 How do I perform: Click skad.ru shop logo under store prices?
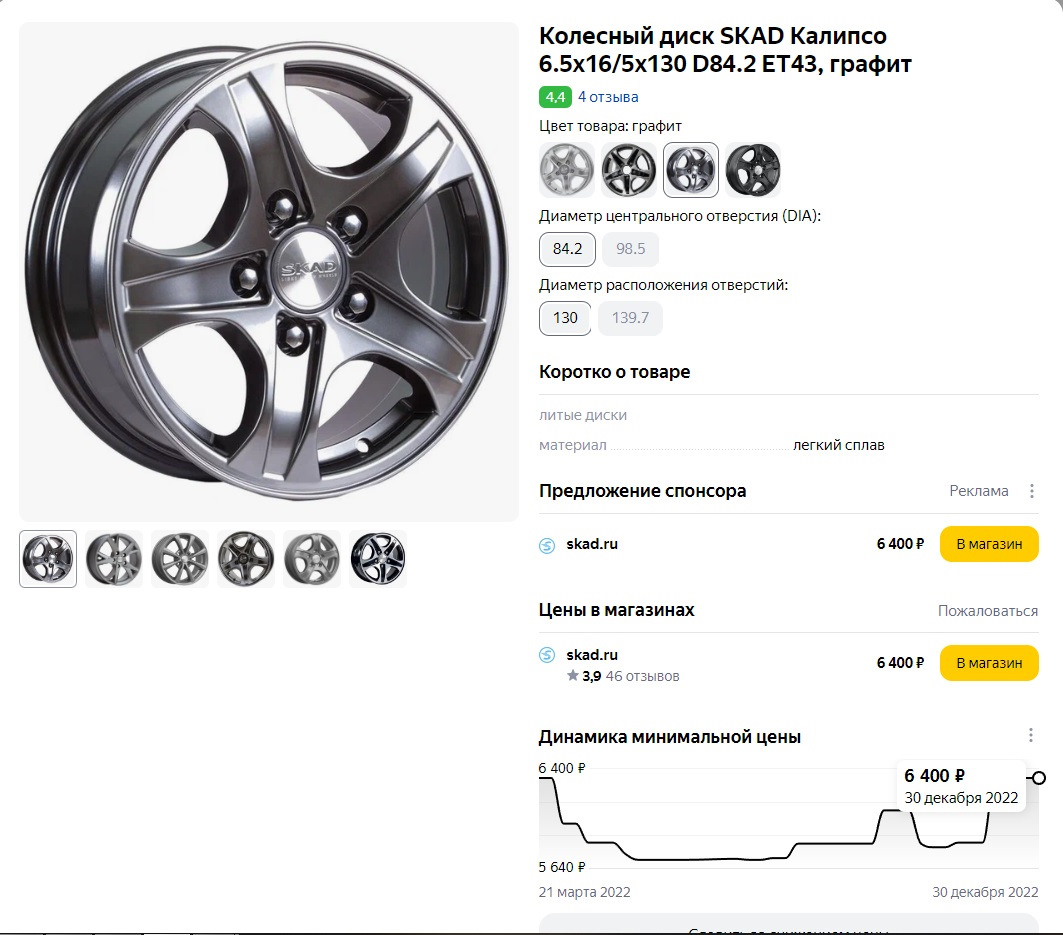[547, 656]
